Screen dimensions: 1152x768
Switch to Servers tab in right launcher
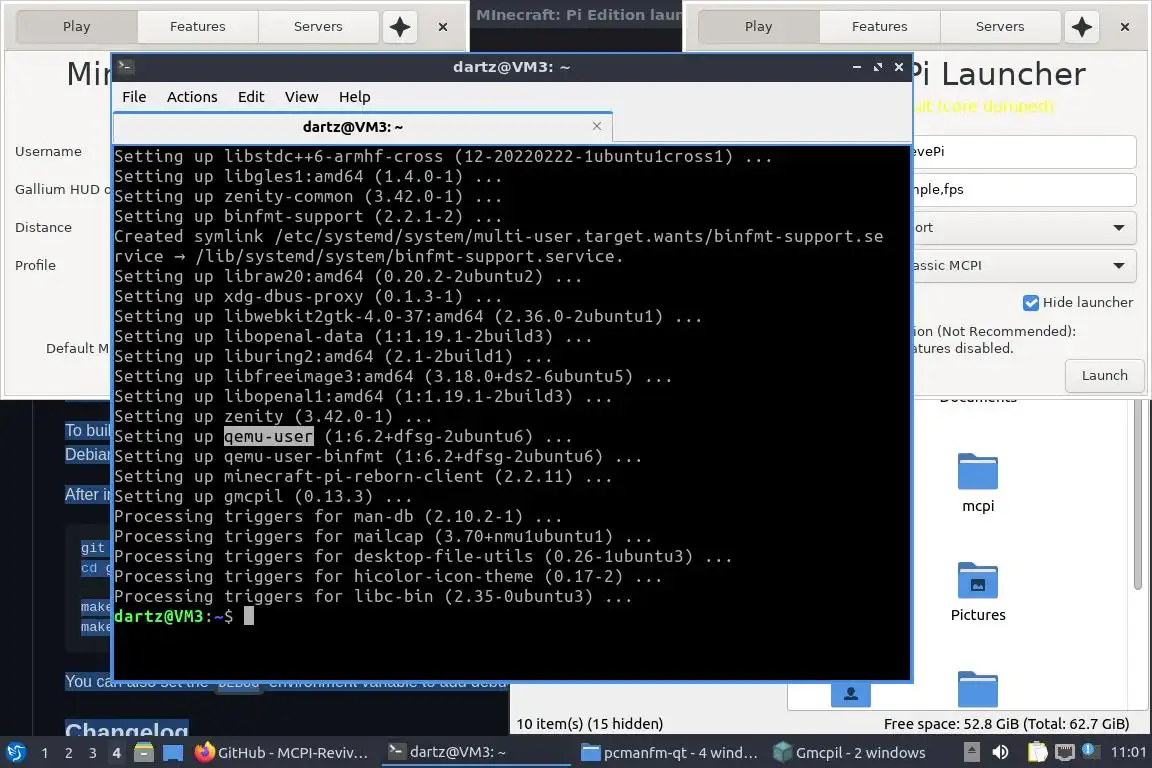1000,26
